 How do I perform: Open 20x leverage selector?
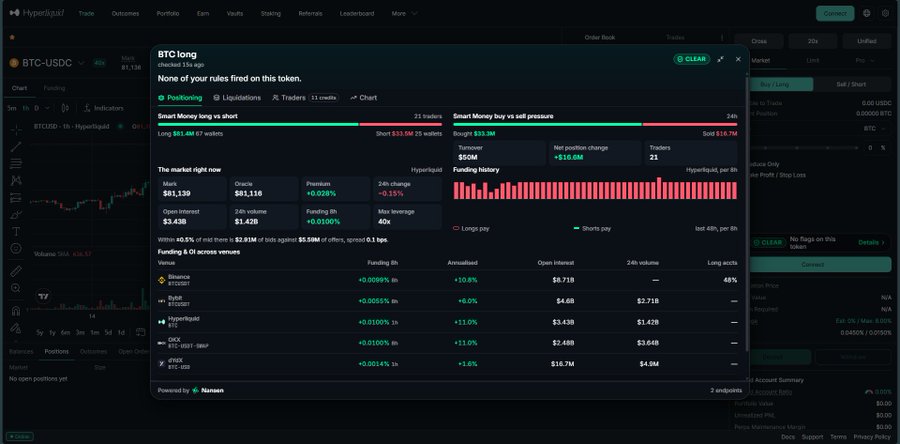813,41
